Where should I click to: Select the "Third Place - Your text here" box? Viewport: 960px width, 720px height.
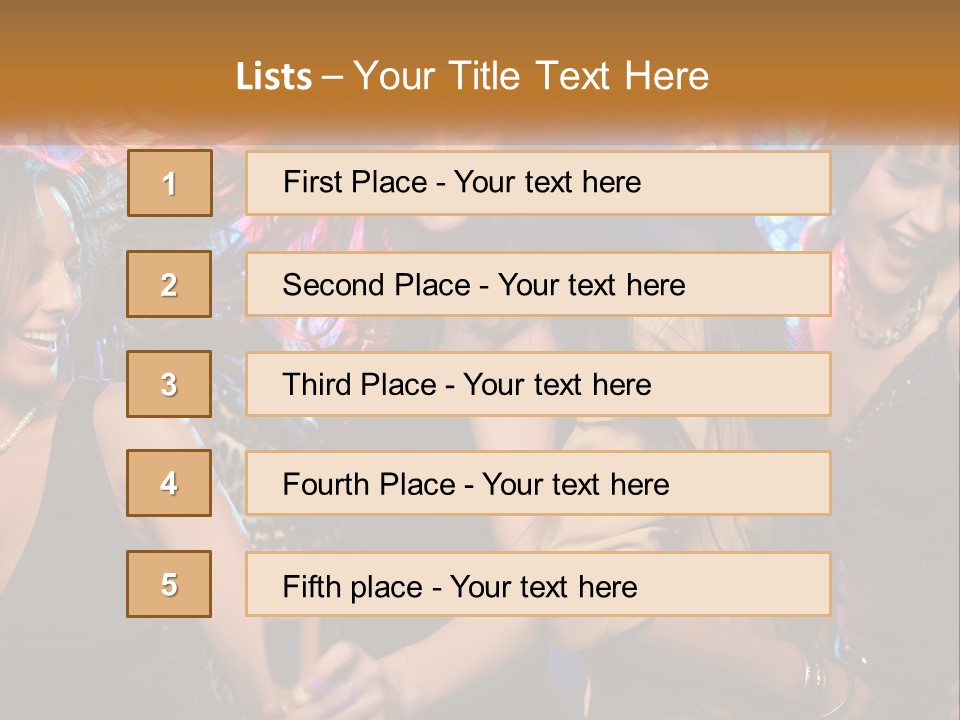click(x=538, y=384)
